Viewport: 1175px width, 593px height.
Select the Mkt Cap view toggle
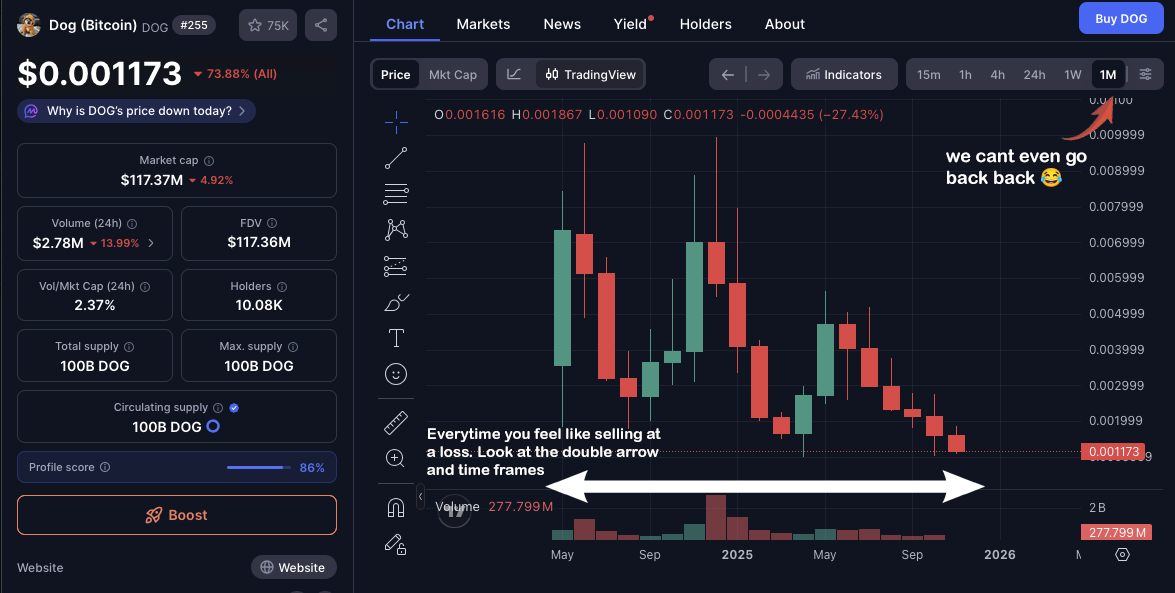(x=453, y=74)
